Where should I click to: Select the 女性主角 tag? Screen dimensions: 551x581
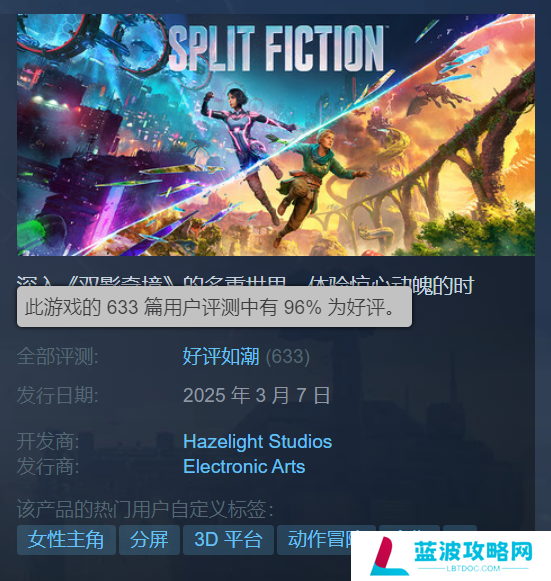click(x=66, y=540)
